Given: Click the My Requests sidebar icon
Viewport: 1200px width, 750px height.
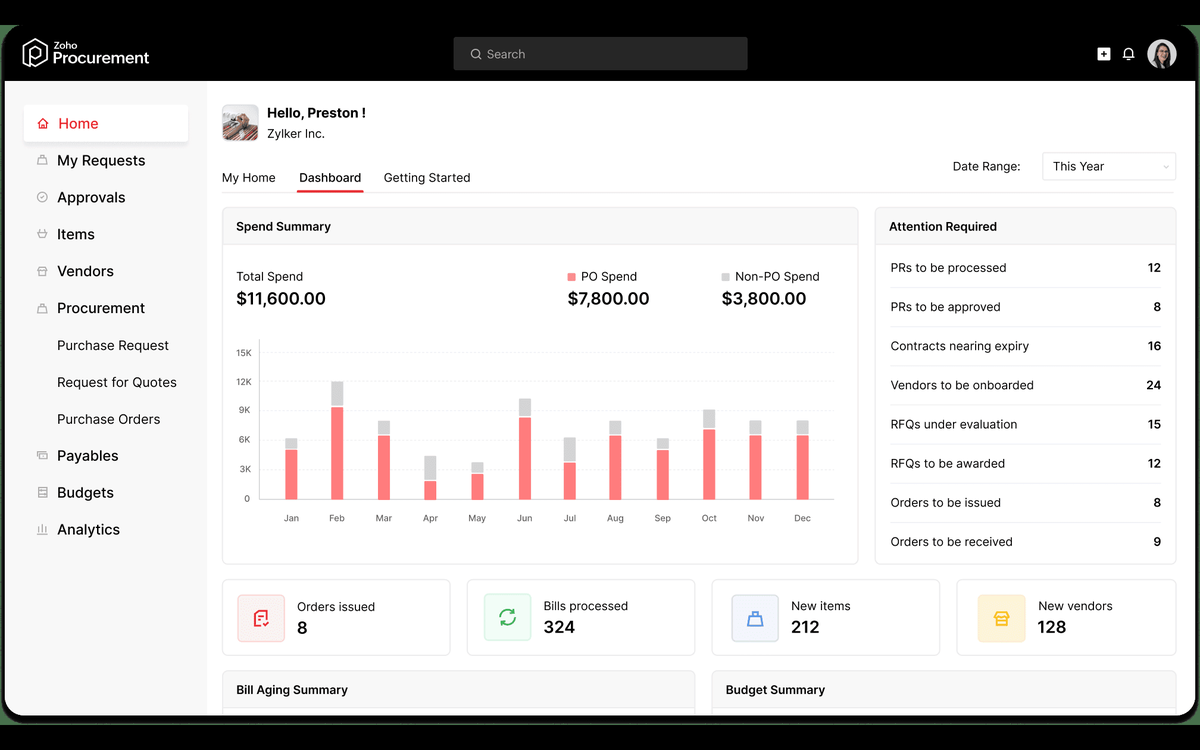Looking at the screenshot, I should pos(42,160).
